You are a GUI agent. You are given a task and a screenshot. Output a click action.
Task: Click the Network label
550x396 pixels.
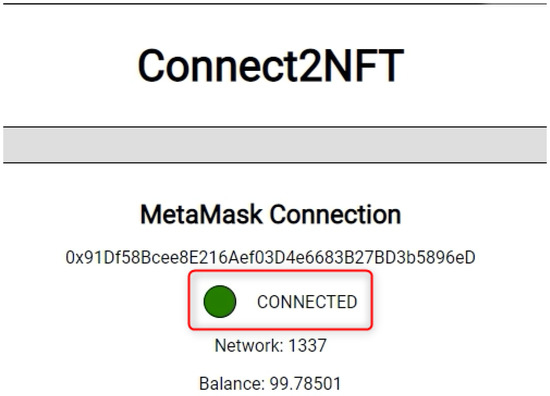coord(249,345)
